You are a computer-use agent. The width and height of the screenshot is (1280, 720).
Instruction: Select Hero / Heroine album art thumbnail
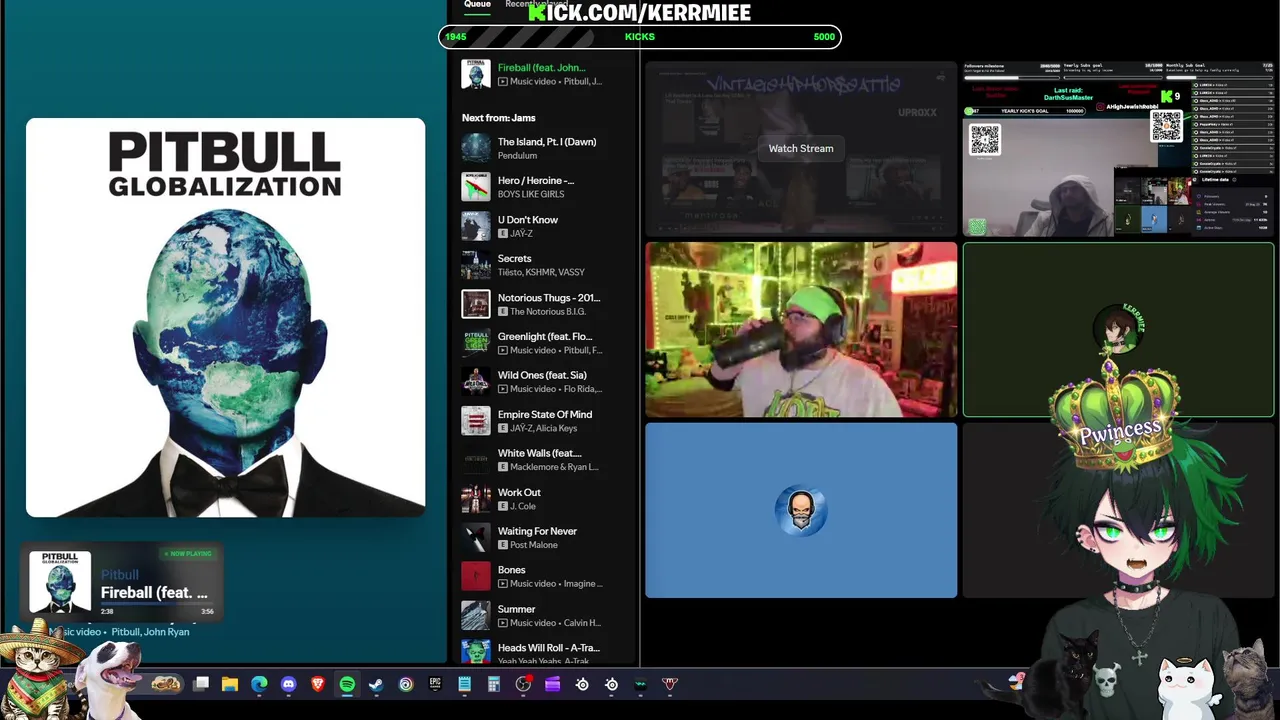476,187
